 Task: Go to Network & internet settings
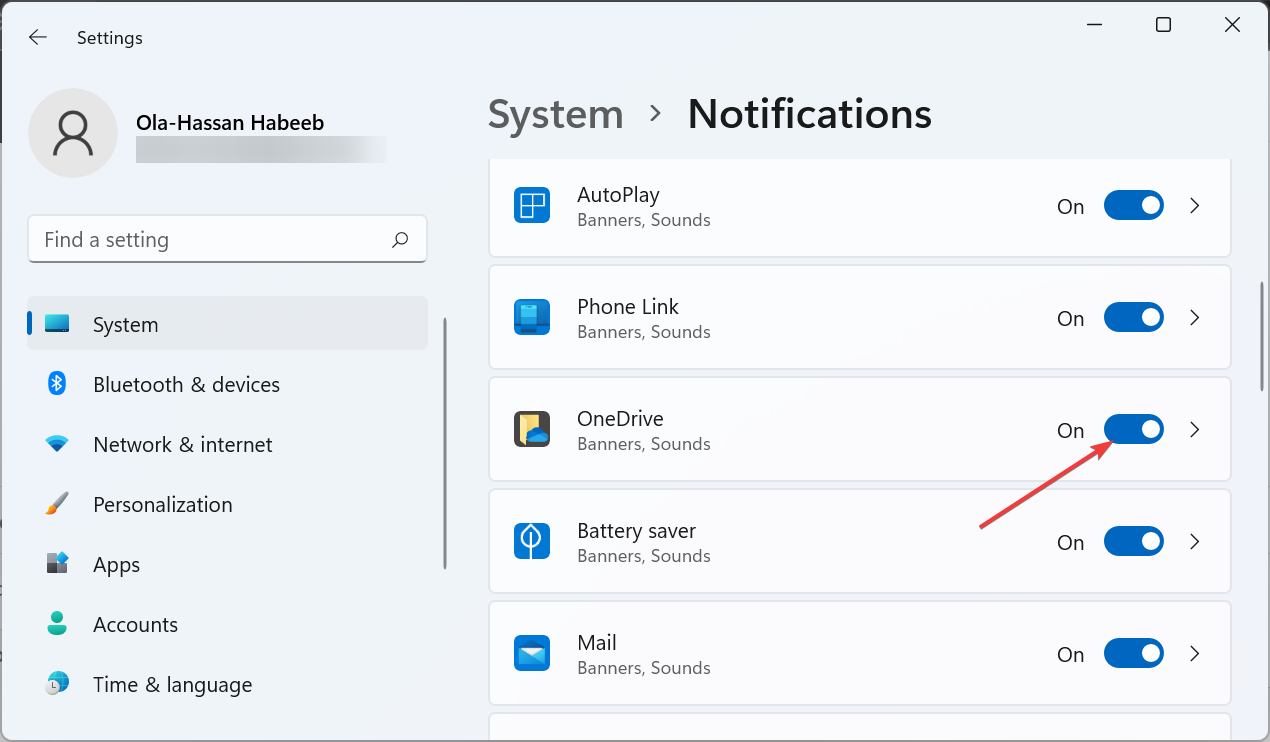(x=227, y=444)
